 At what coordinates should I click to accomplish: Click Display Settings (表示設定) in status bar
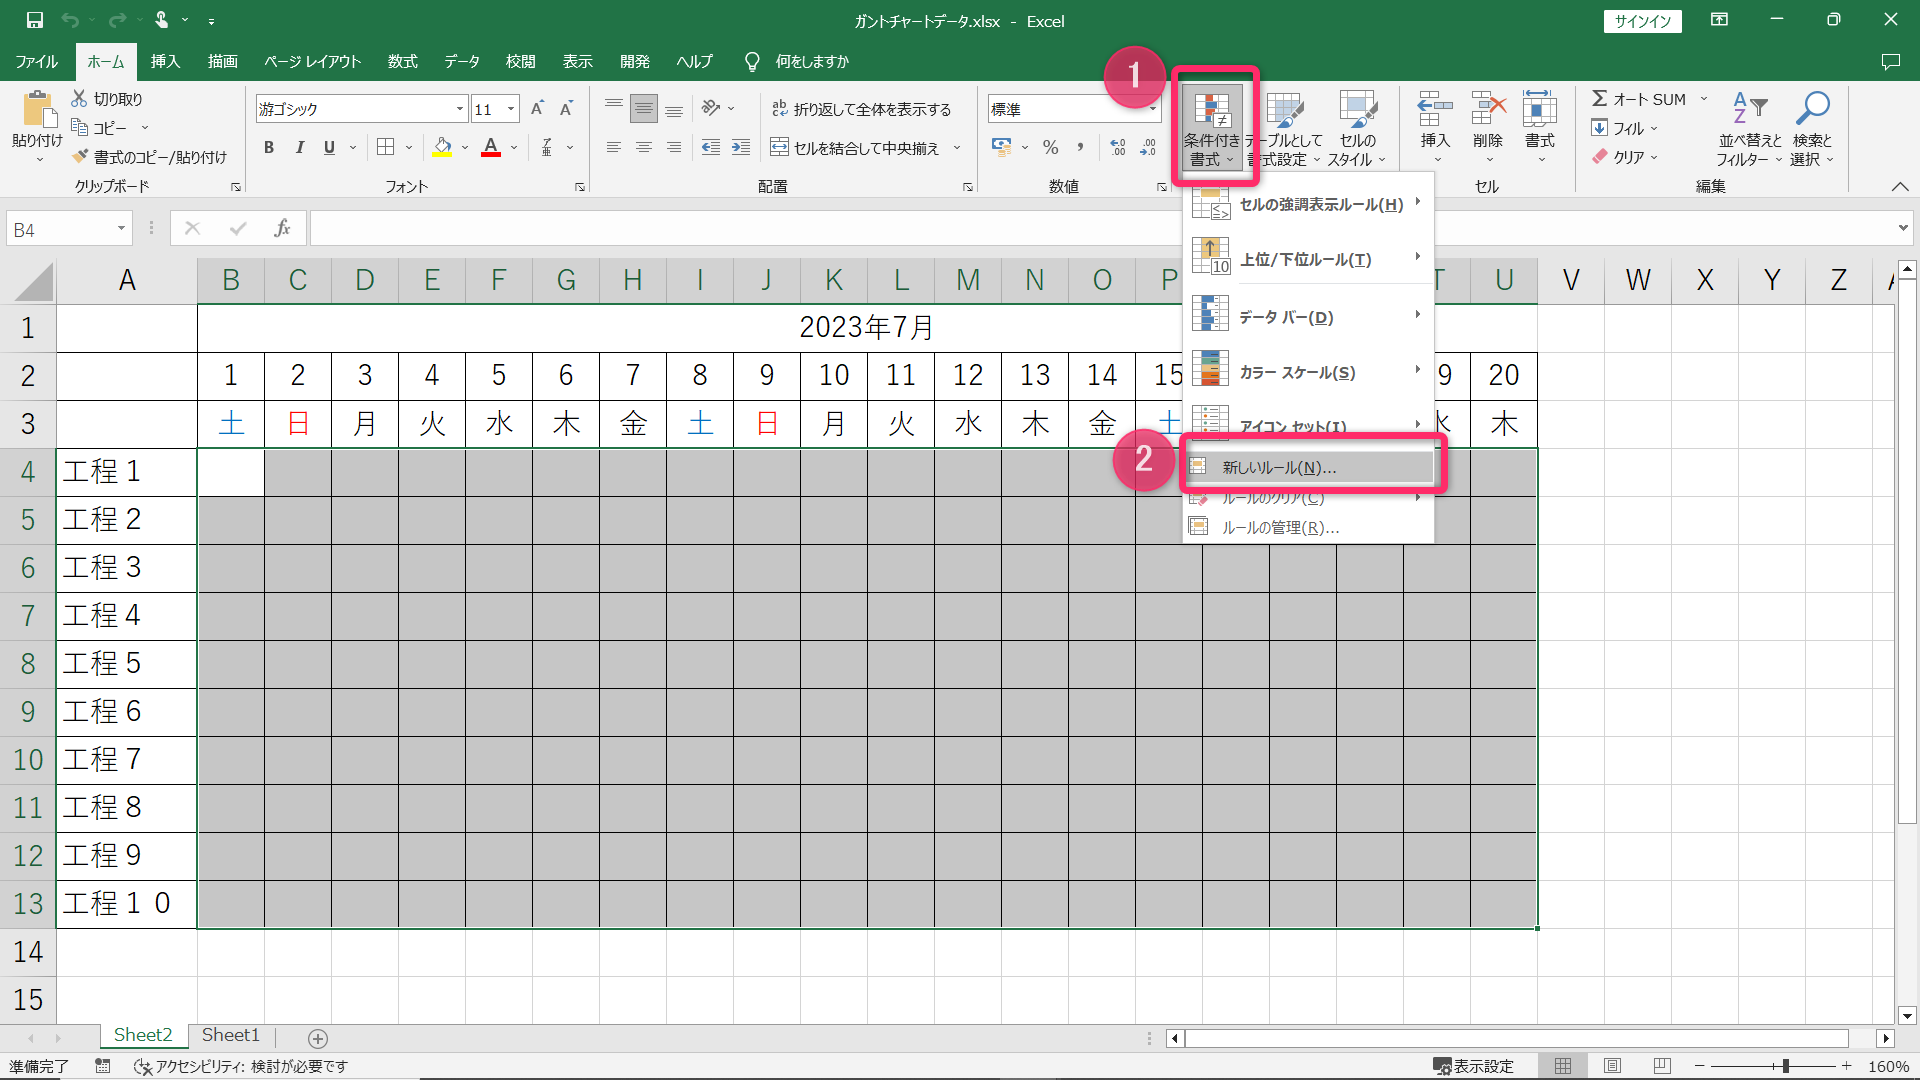pos(1474,1066)
